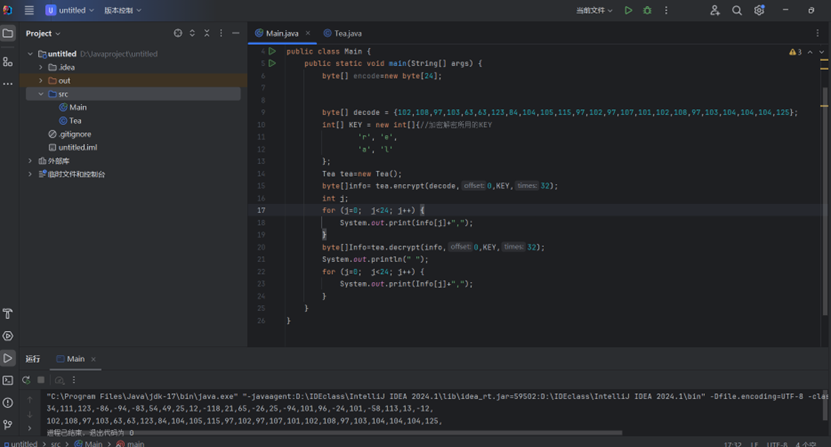The image size is (831, 447).
Task: Switch to the Tea.java editor tab
Action: pos(347,33)
